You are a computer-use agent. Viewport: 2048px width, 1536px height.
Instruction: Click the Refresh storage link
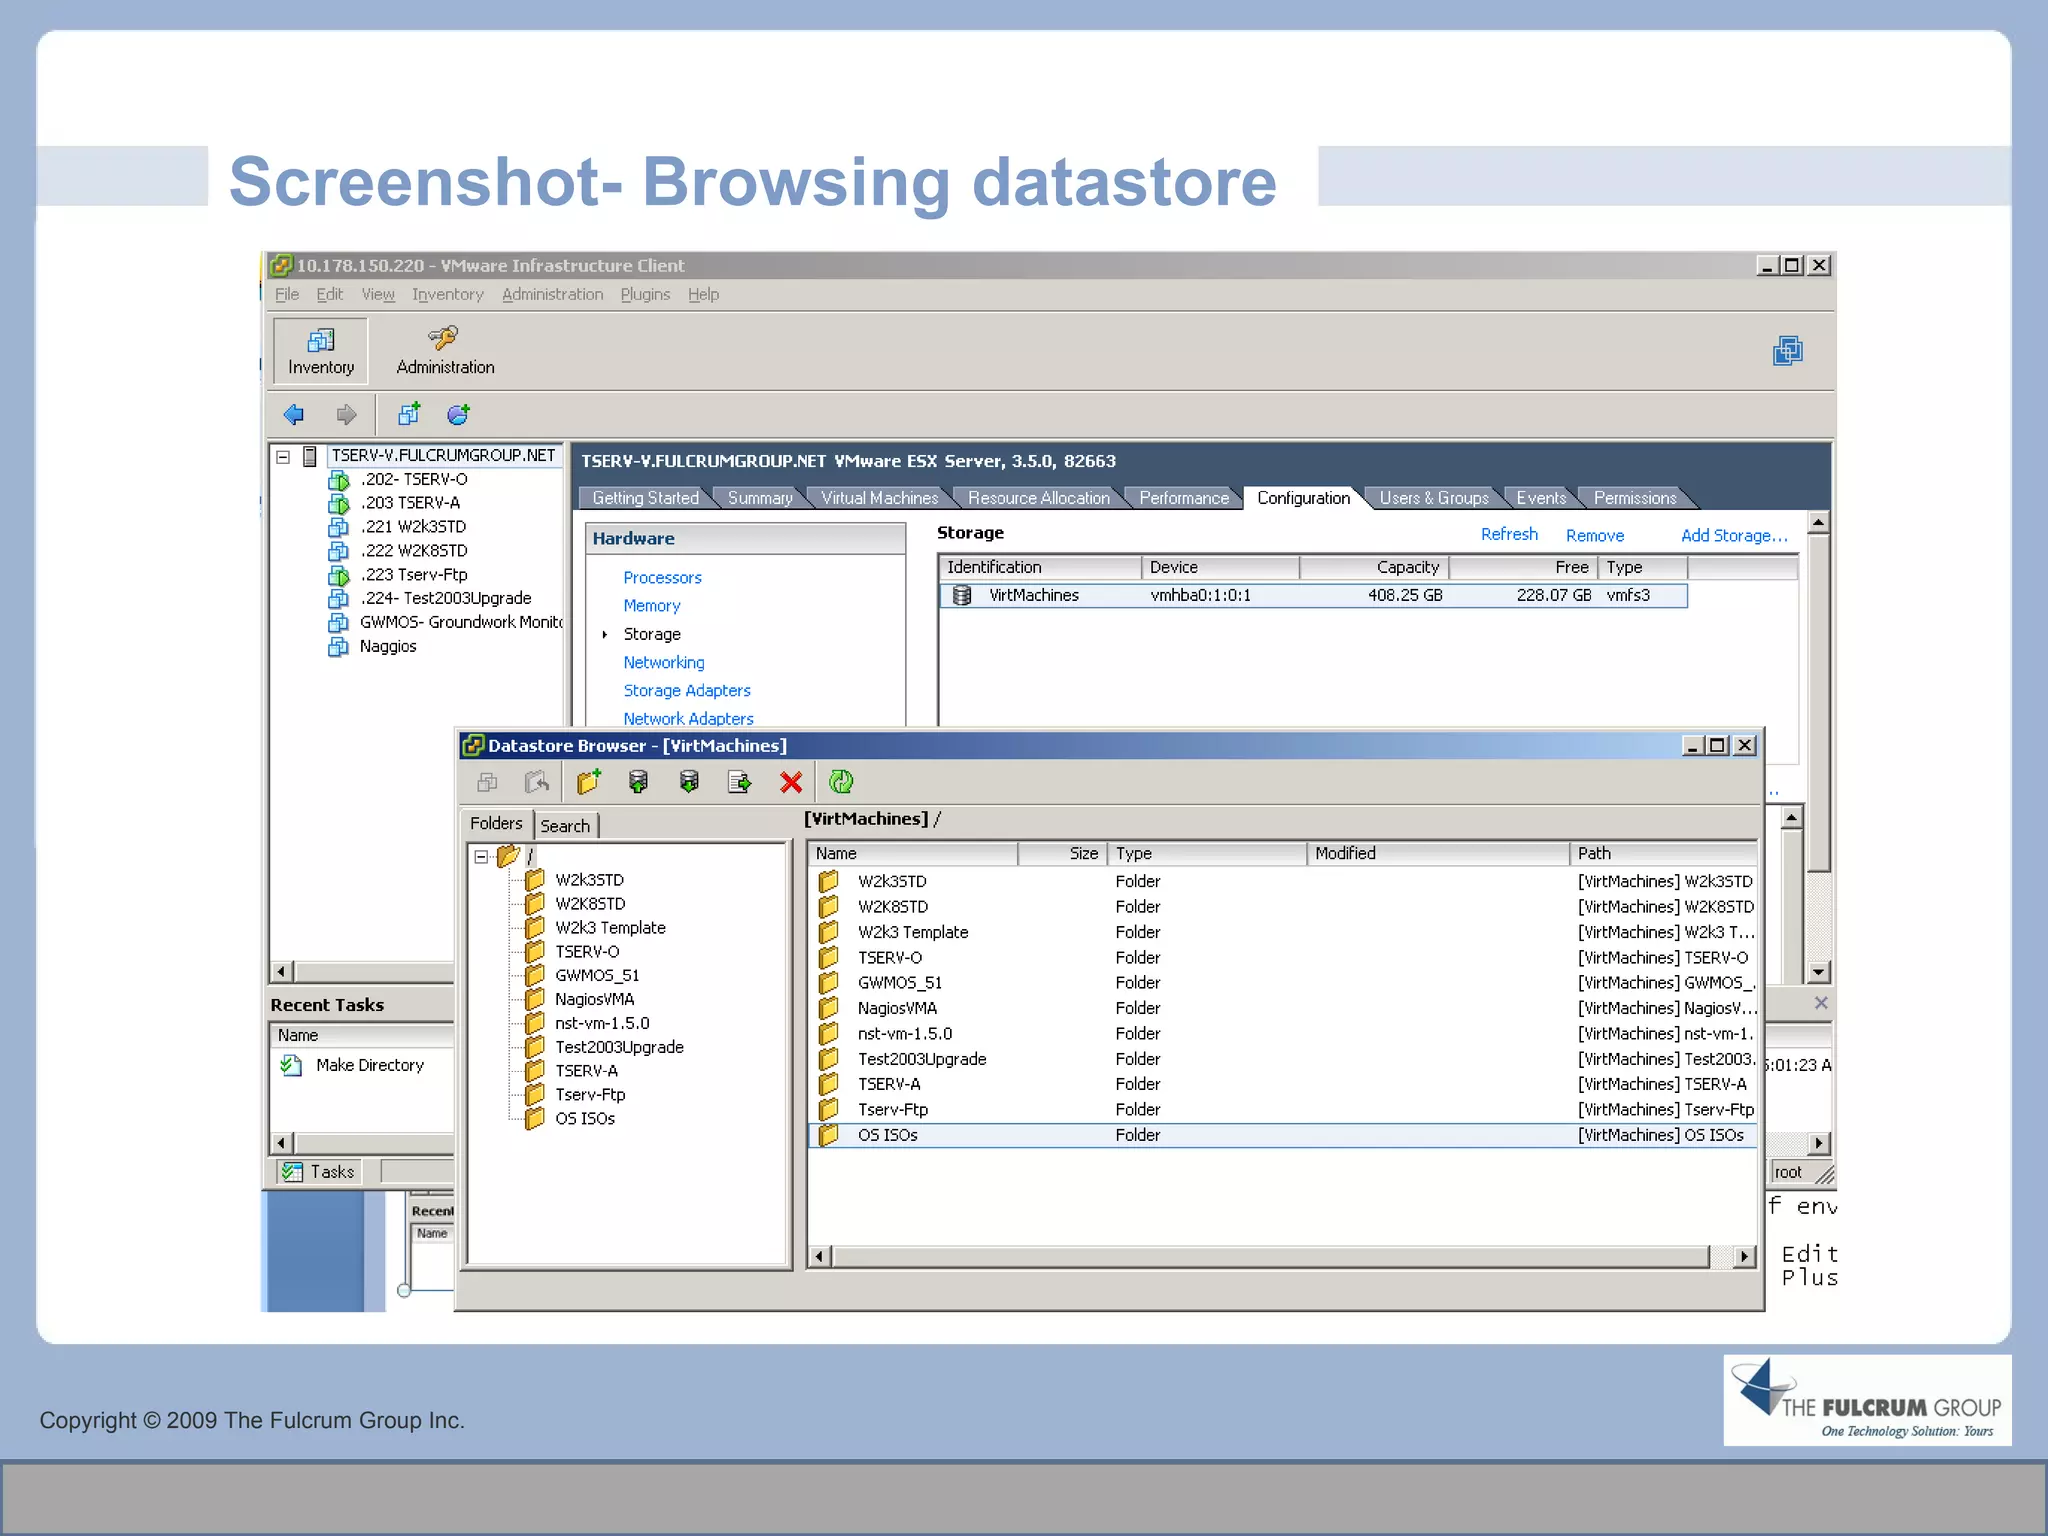click(x=1509, y=534)
